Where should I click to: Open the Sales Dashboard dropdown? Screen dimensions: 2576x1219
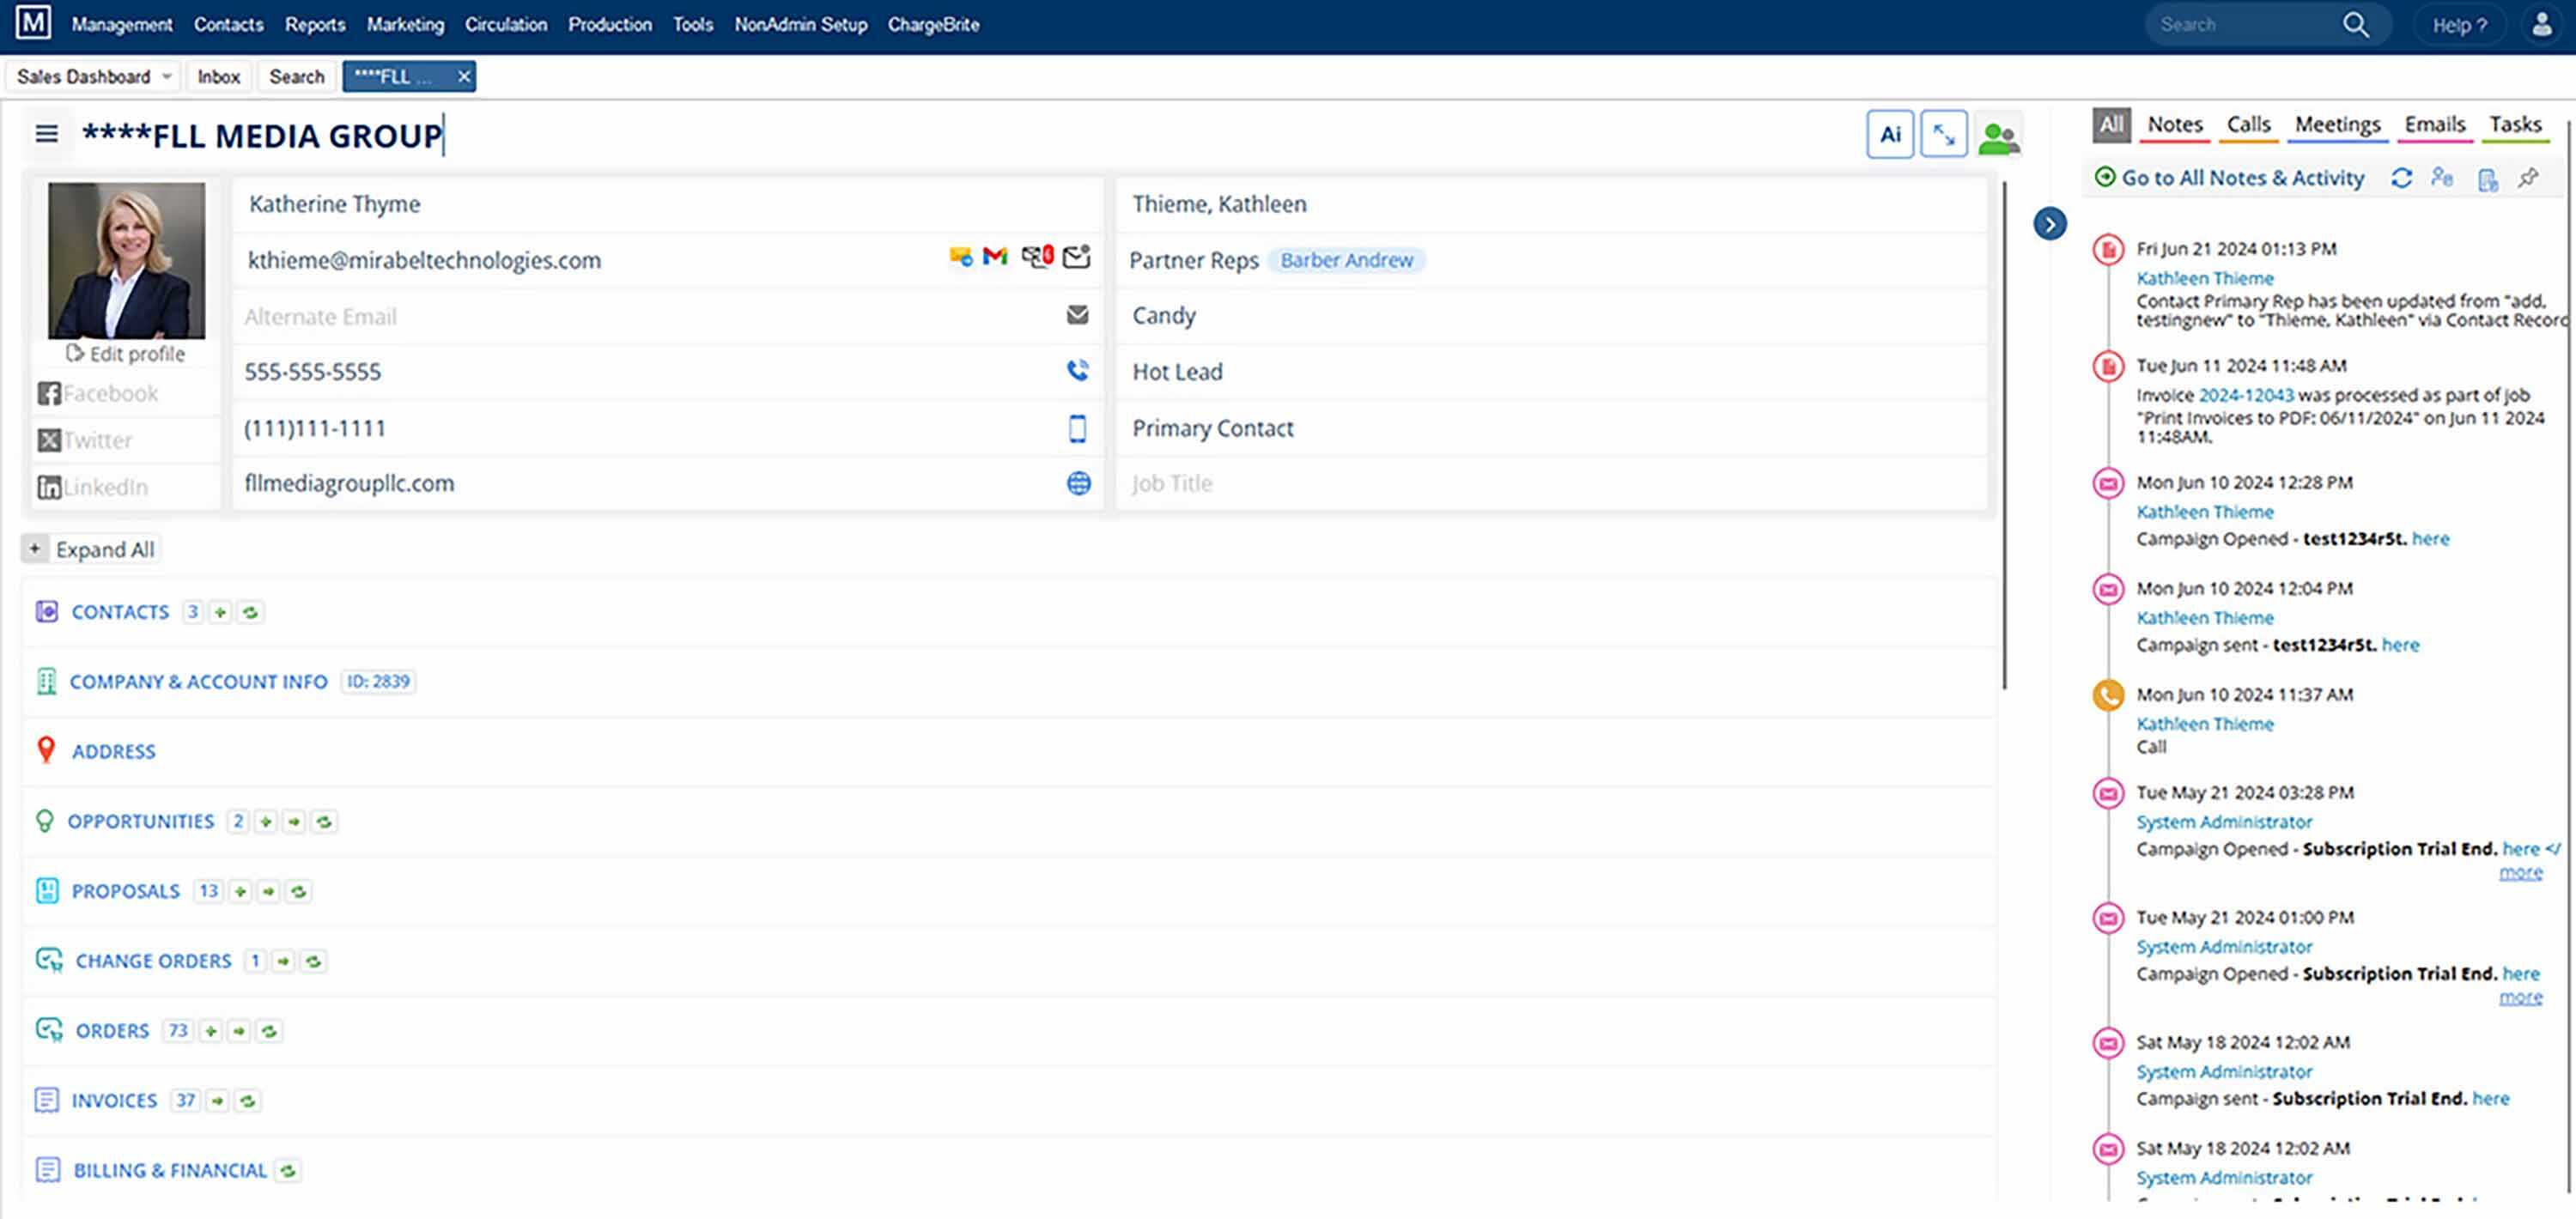(x=166, y=77)
